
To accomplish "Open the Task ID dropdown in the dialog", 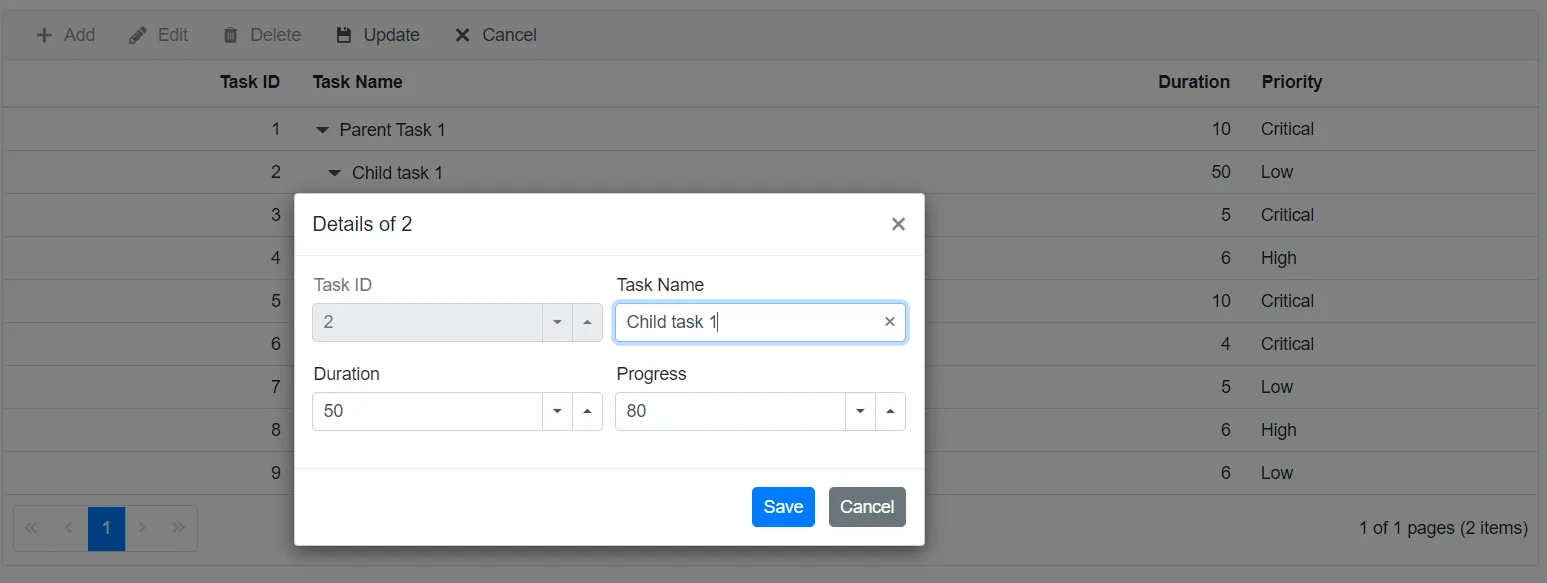I will pyautogui.click(x=558, y=322).
